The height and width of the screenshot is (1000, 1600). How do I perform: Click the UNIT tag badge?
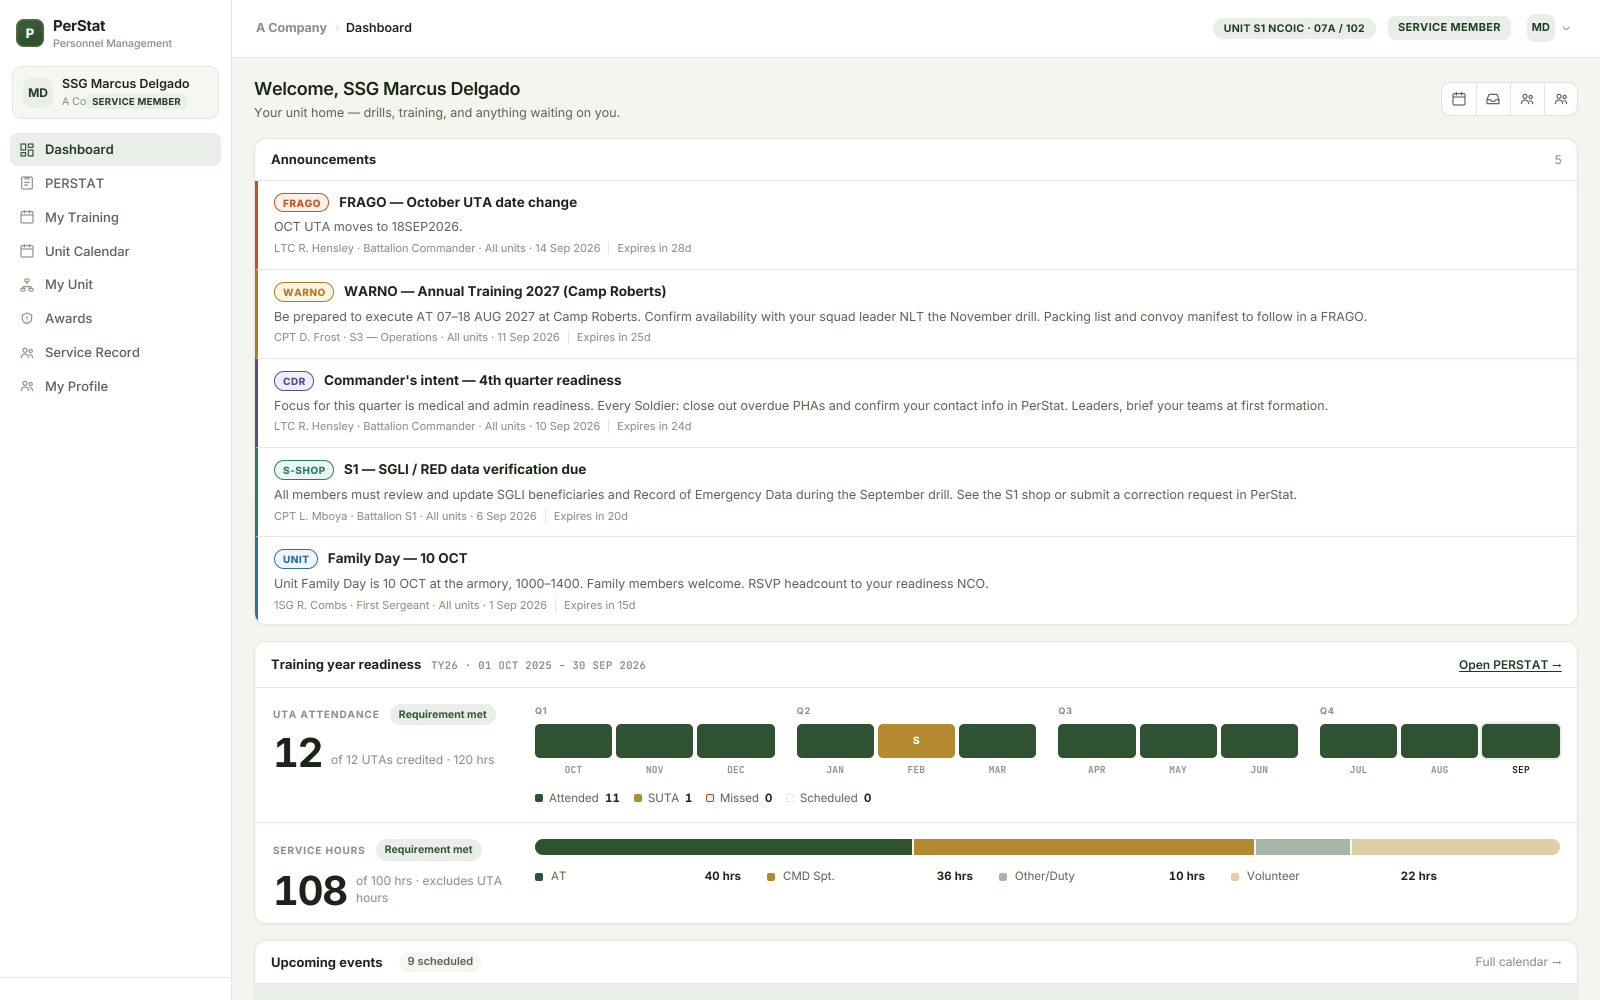(296, 559)
